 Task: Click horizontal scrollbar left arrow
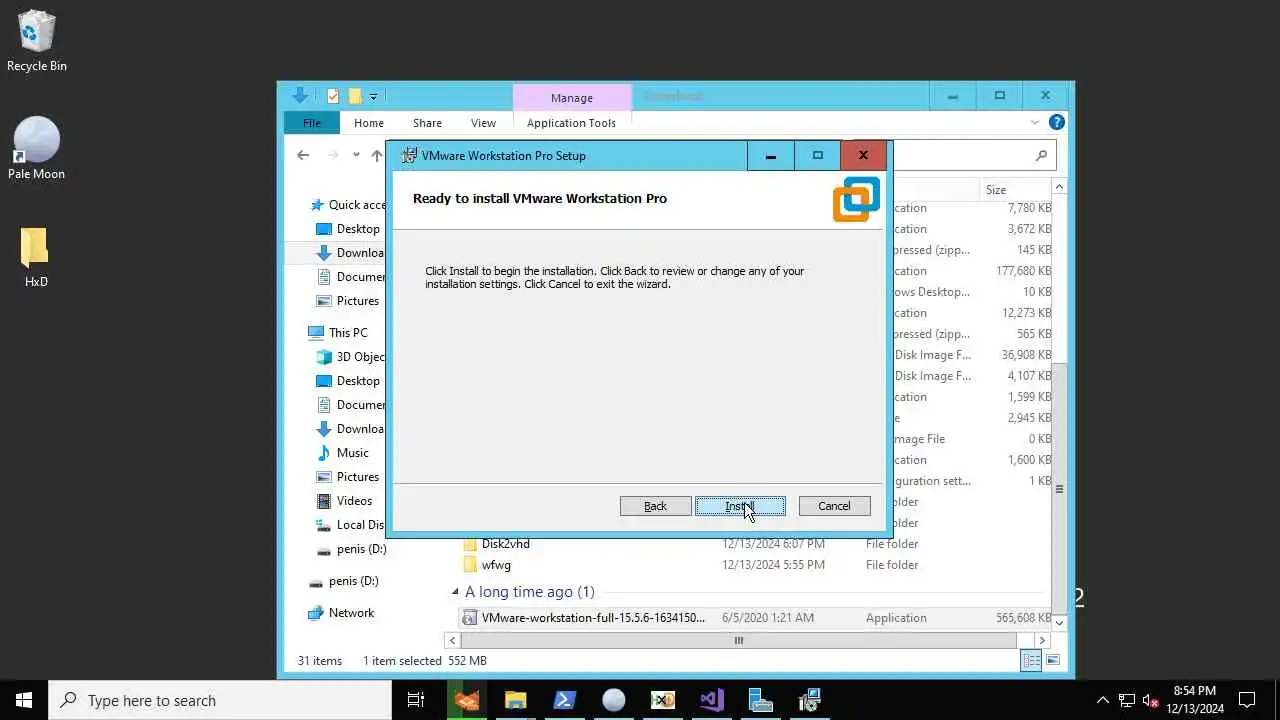(x=453, y=640)
